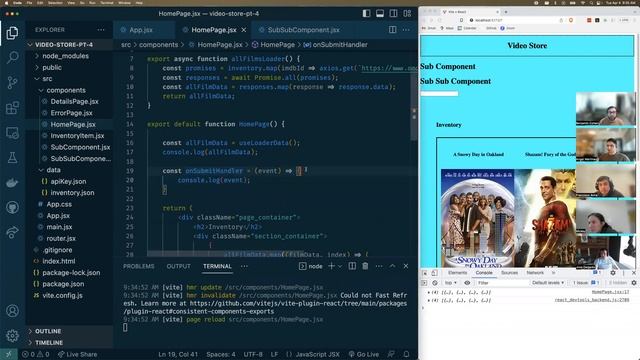640x360 pixels.
Task: Toggle live expression eye icon in DevTools
Action: 467,282
